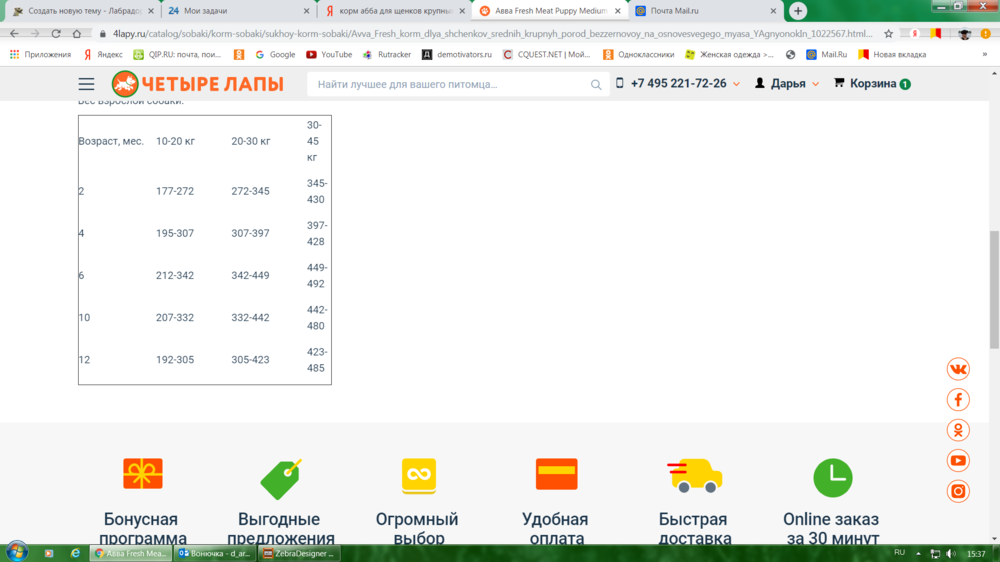Open the YouTube channel icon

click(x=958, y=461)
